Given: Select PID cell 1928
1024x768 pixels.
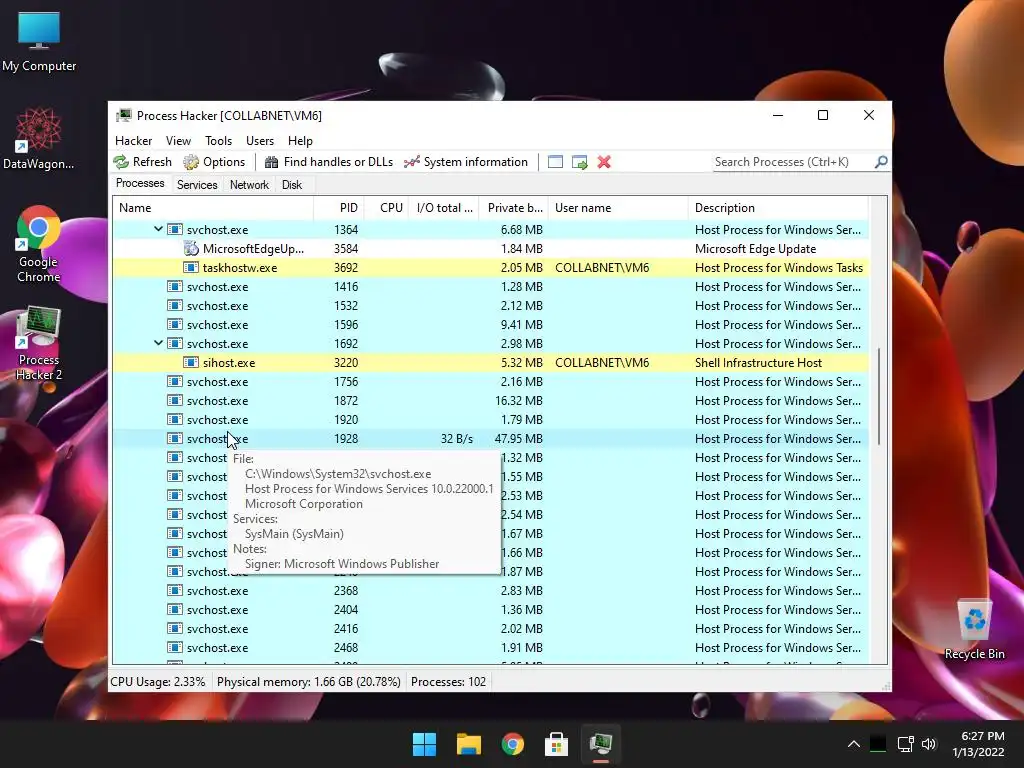Looking at the screenshot, I should [x=346, y=439].
